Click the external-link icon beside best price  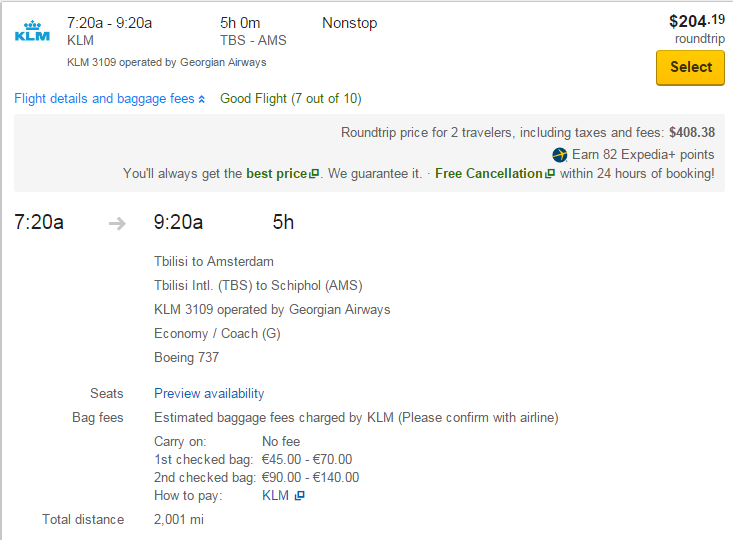tap(314, 174)
